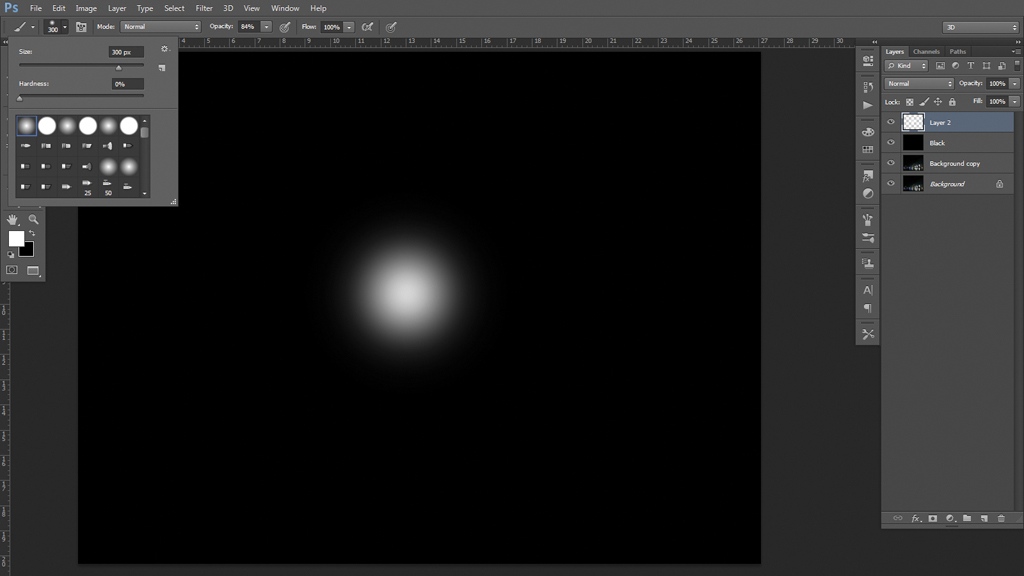
Task: Reset default foreground and background colors
Action: point(10,254)
